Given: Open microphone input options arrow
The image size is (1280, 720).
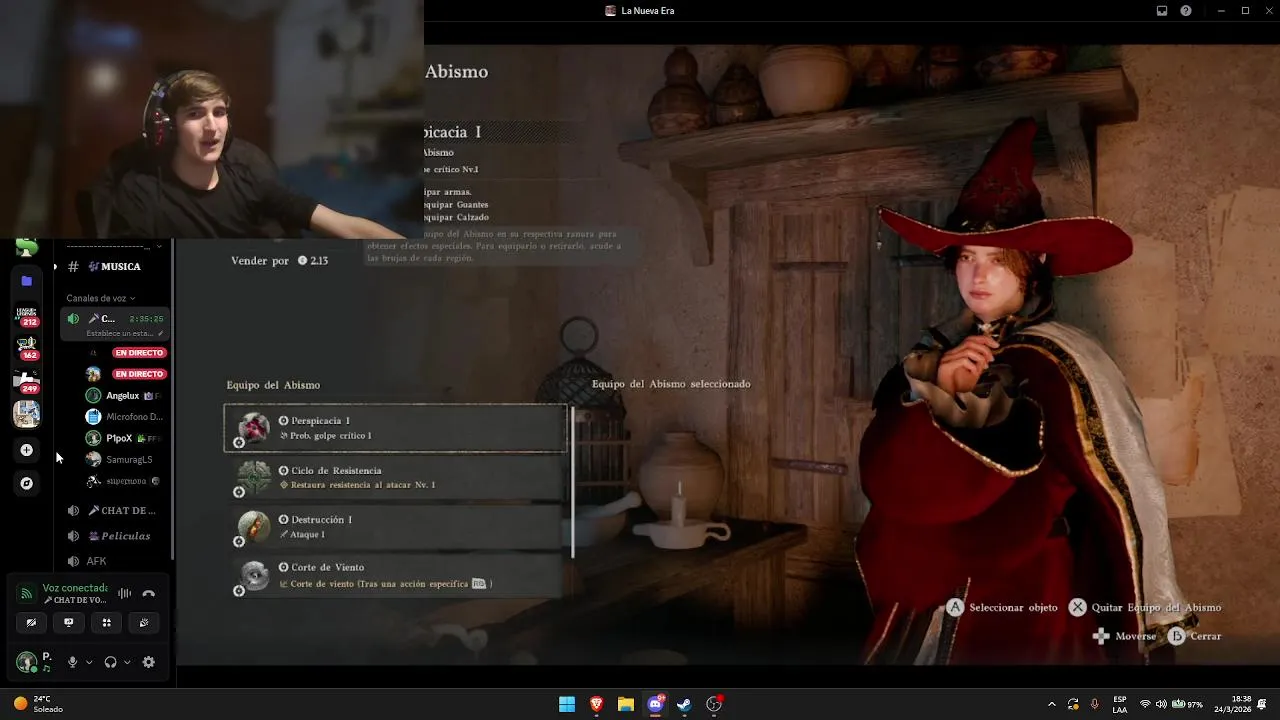Looking at the screenshot, I should click(x=89, y=662).
